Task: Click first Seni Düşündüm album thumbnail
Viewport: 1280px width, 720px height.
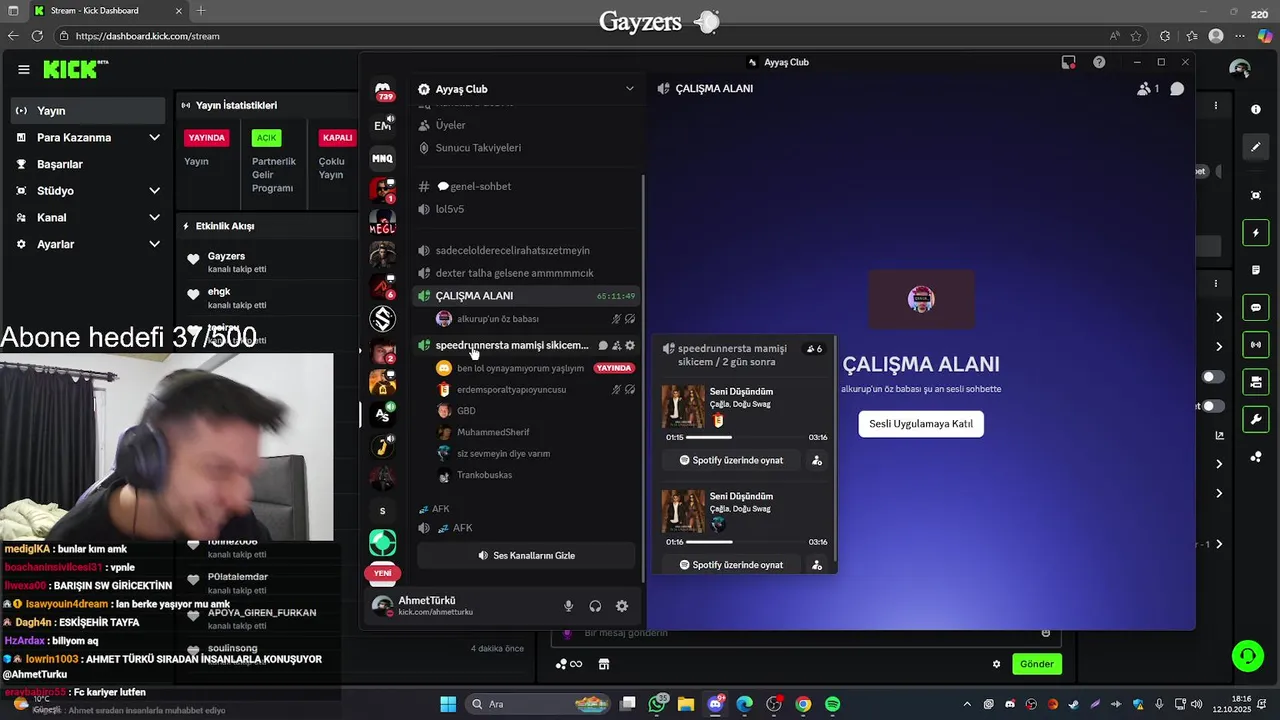Action: [x=683, y=407]
